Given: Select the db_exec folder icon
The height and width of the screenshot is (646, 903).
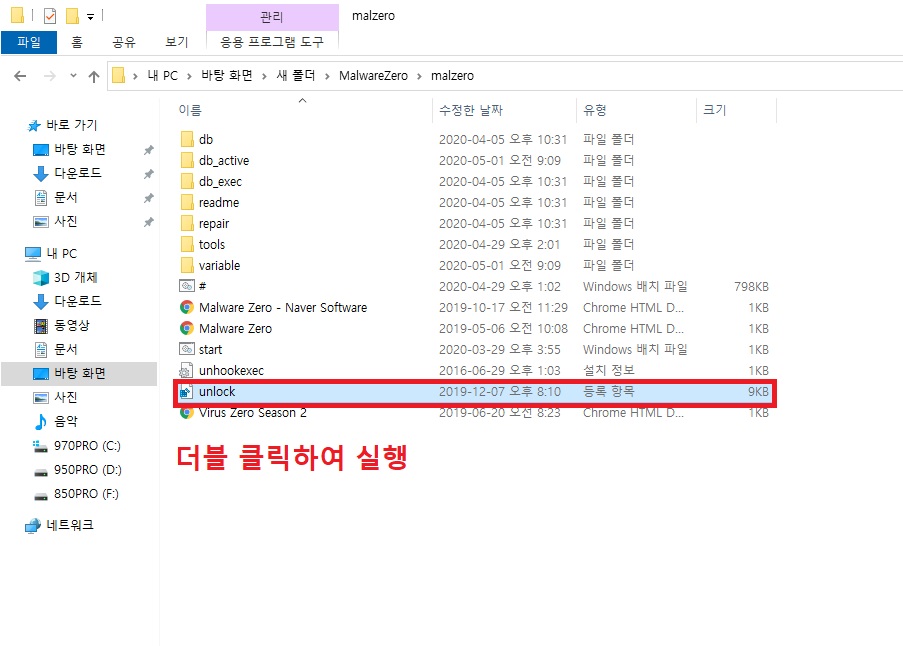Looking at the screenshot, I should pos(187,181).
